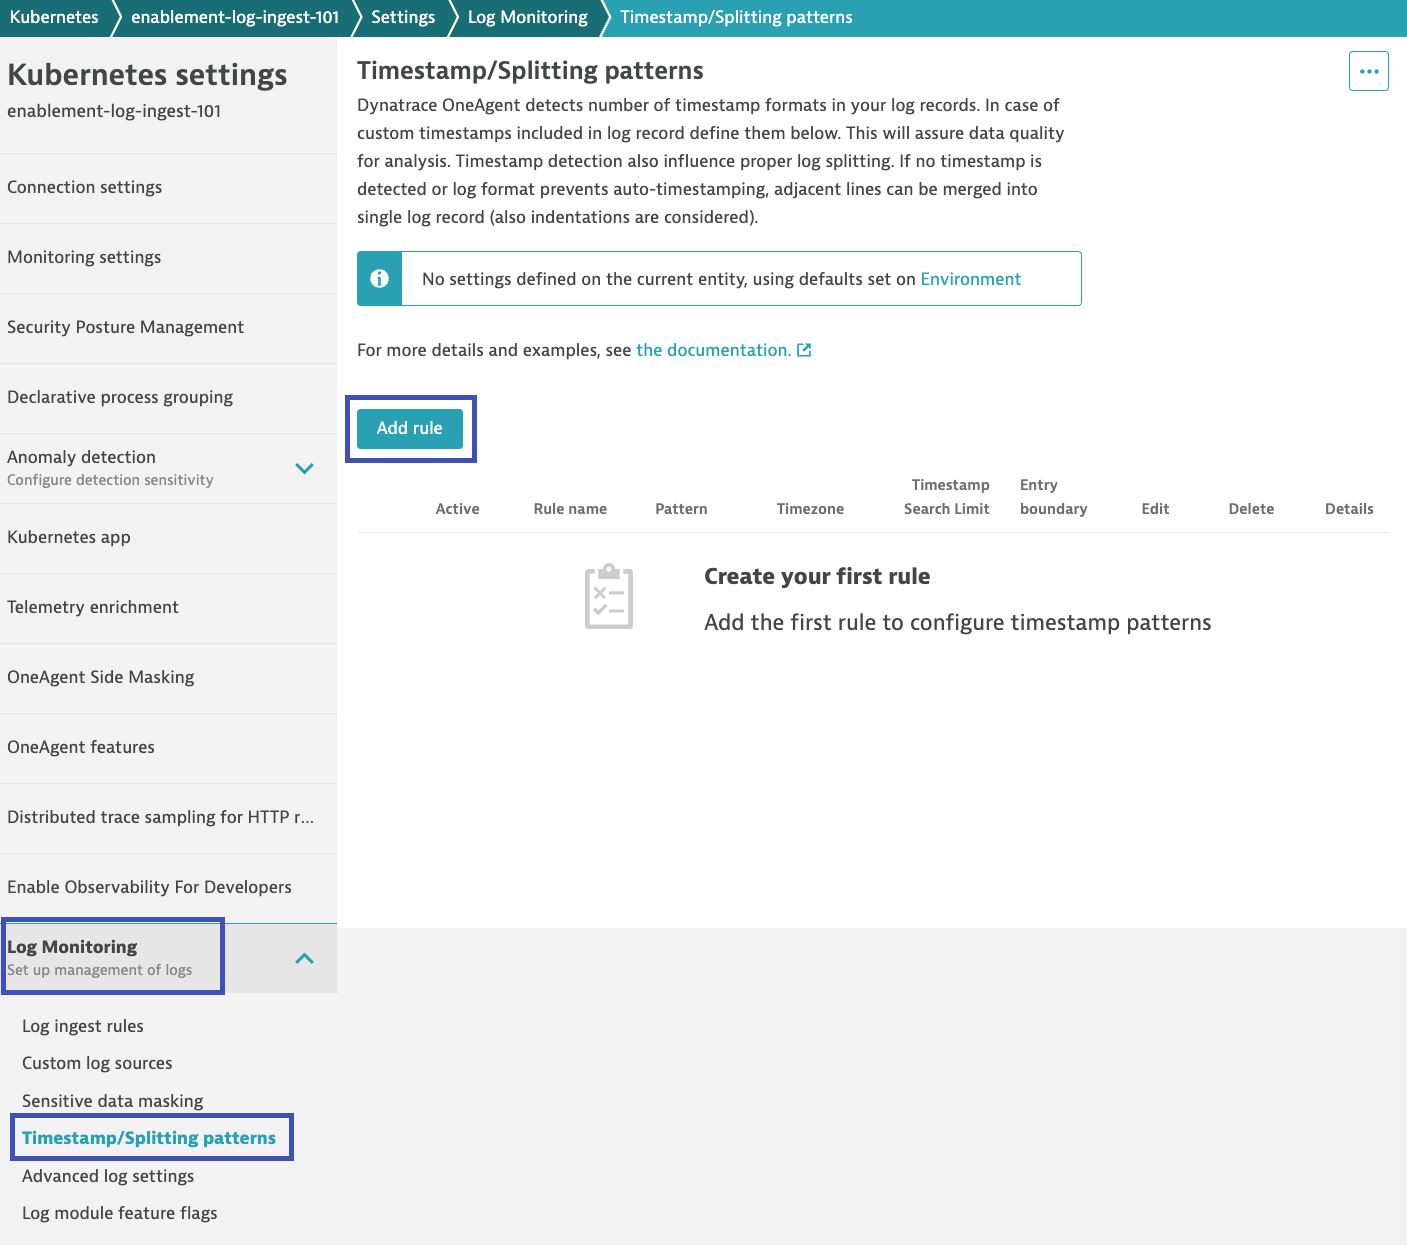The height and width of the screenshot is (1245, 1407).
Task: Click the Add rule button
Action: point(410,428)
